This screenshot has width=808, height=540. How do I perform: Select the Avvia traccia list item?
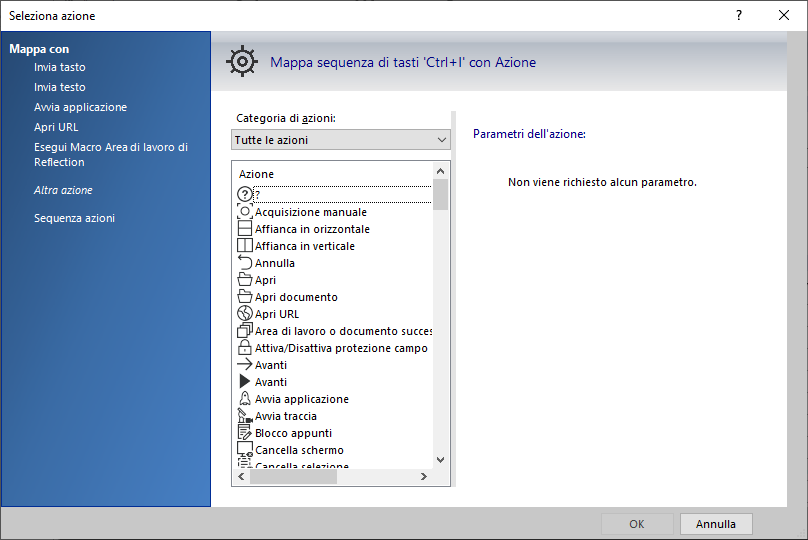tap(285, 416)
